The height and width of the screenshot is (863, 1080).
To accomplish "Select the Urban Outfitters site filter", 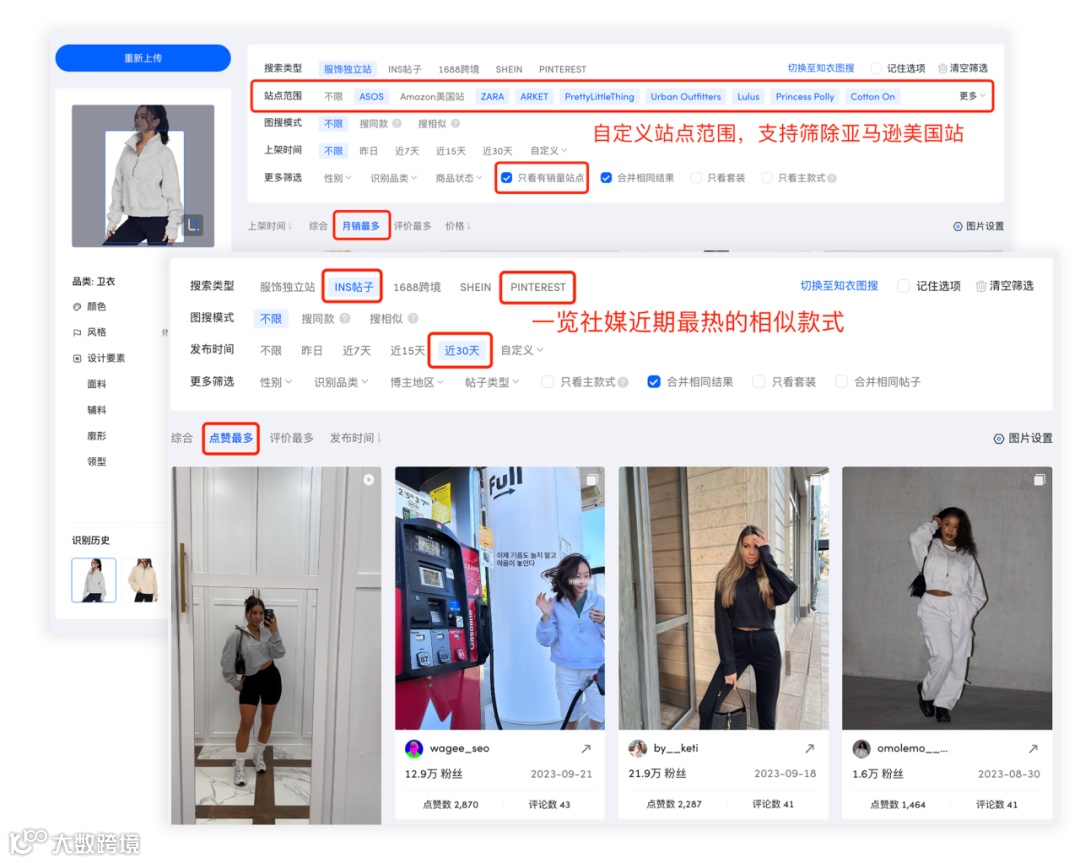I will point(685,96).
